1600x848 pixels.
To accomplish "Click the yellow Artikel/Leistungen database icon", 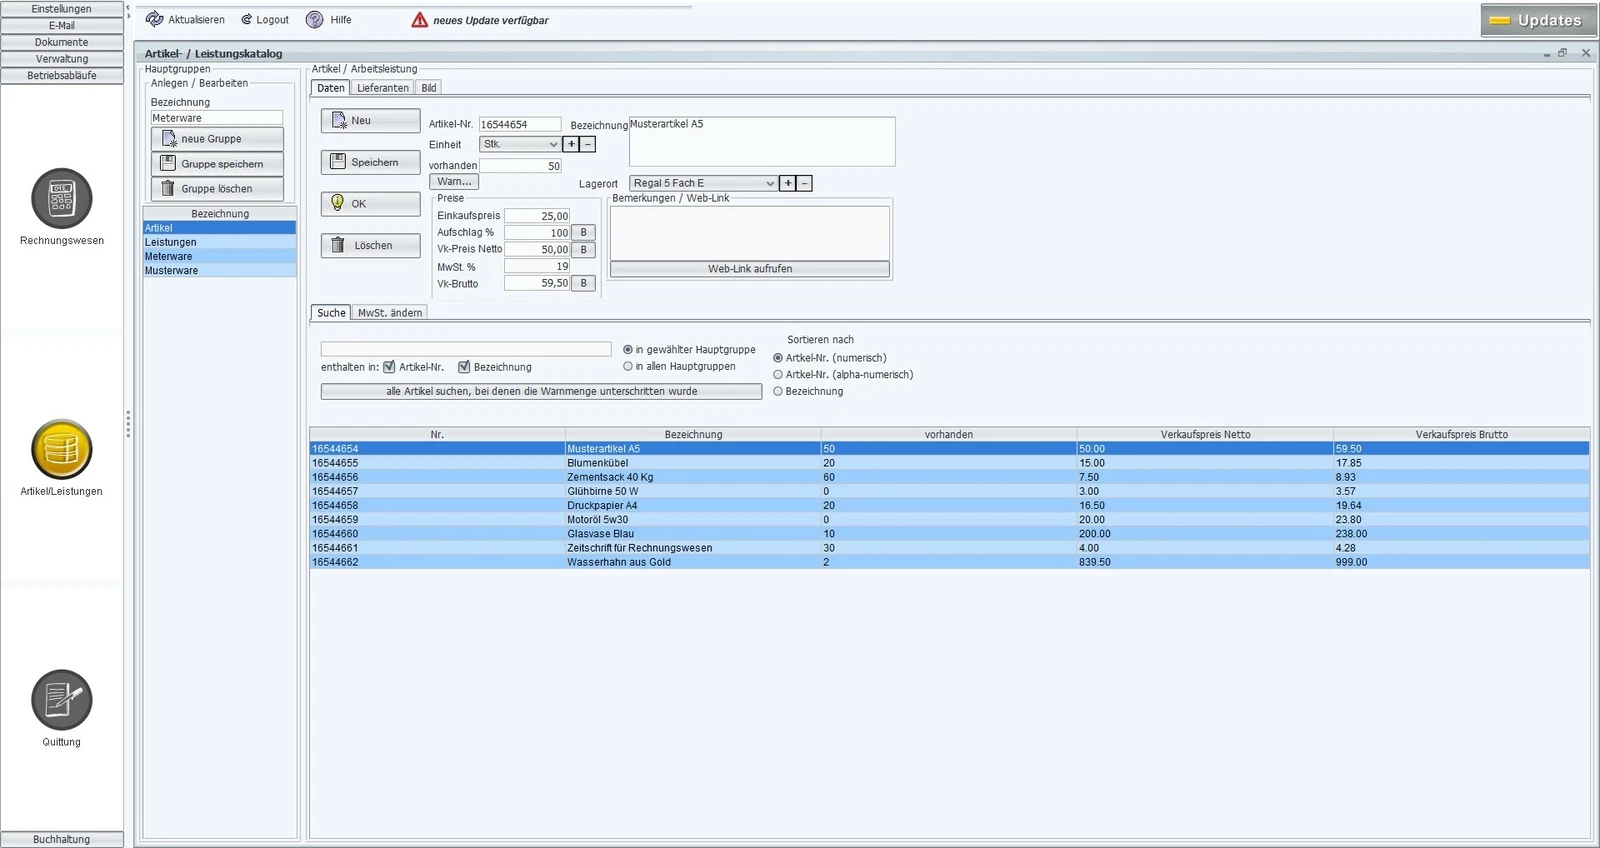I will [x=61, y=450].
